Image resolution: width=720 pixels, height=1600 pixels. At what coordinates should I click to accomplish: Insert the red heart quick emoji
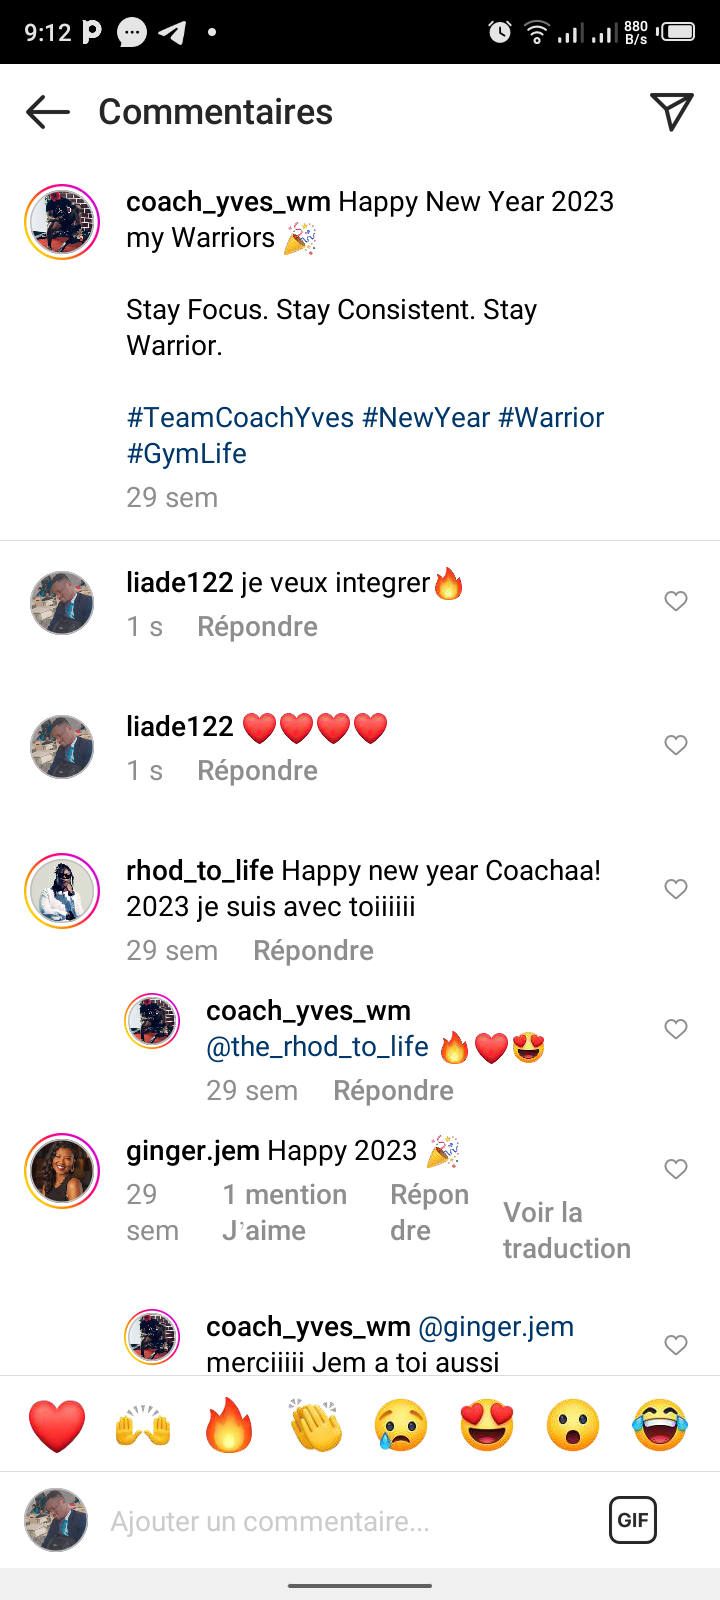click(x=57, y=1424)
